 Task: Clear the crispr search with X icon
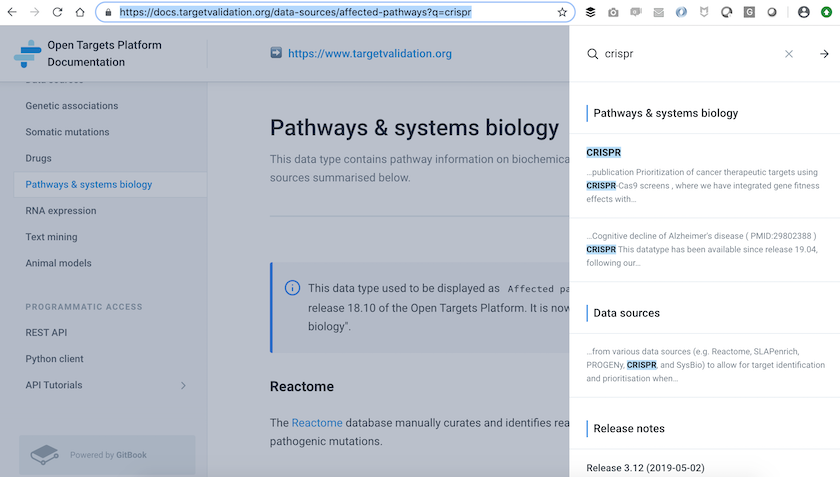click(789, 54)
